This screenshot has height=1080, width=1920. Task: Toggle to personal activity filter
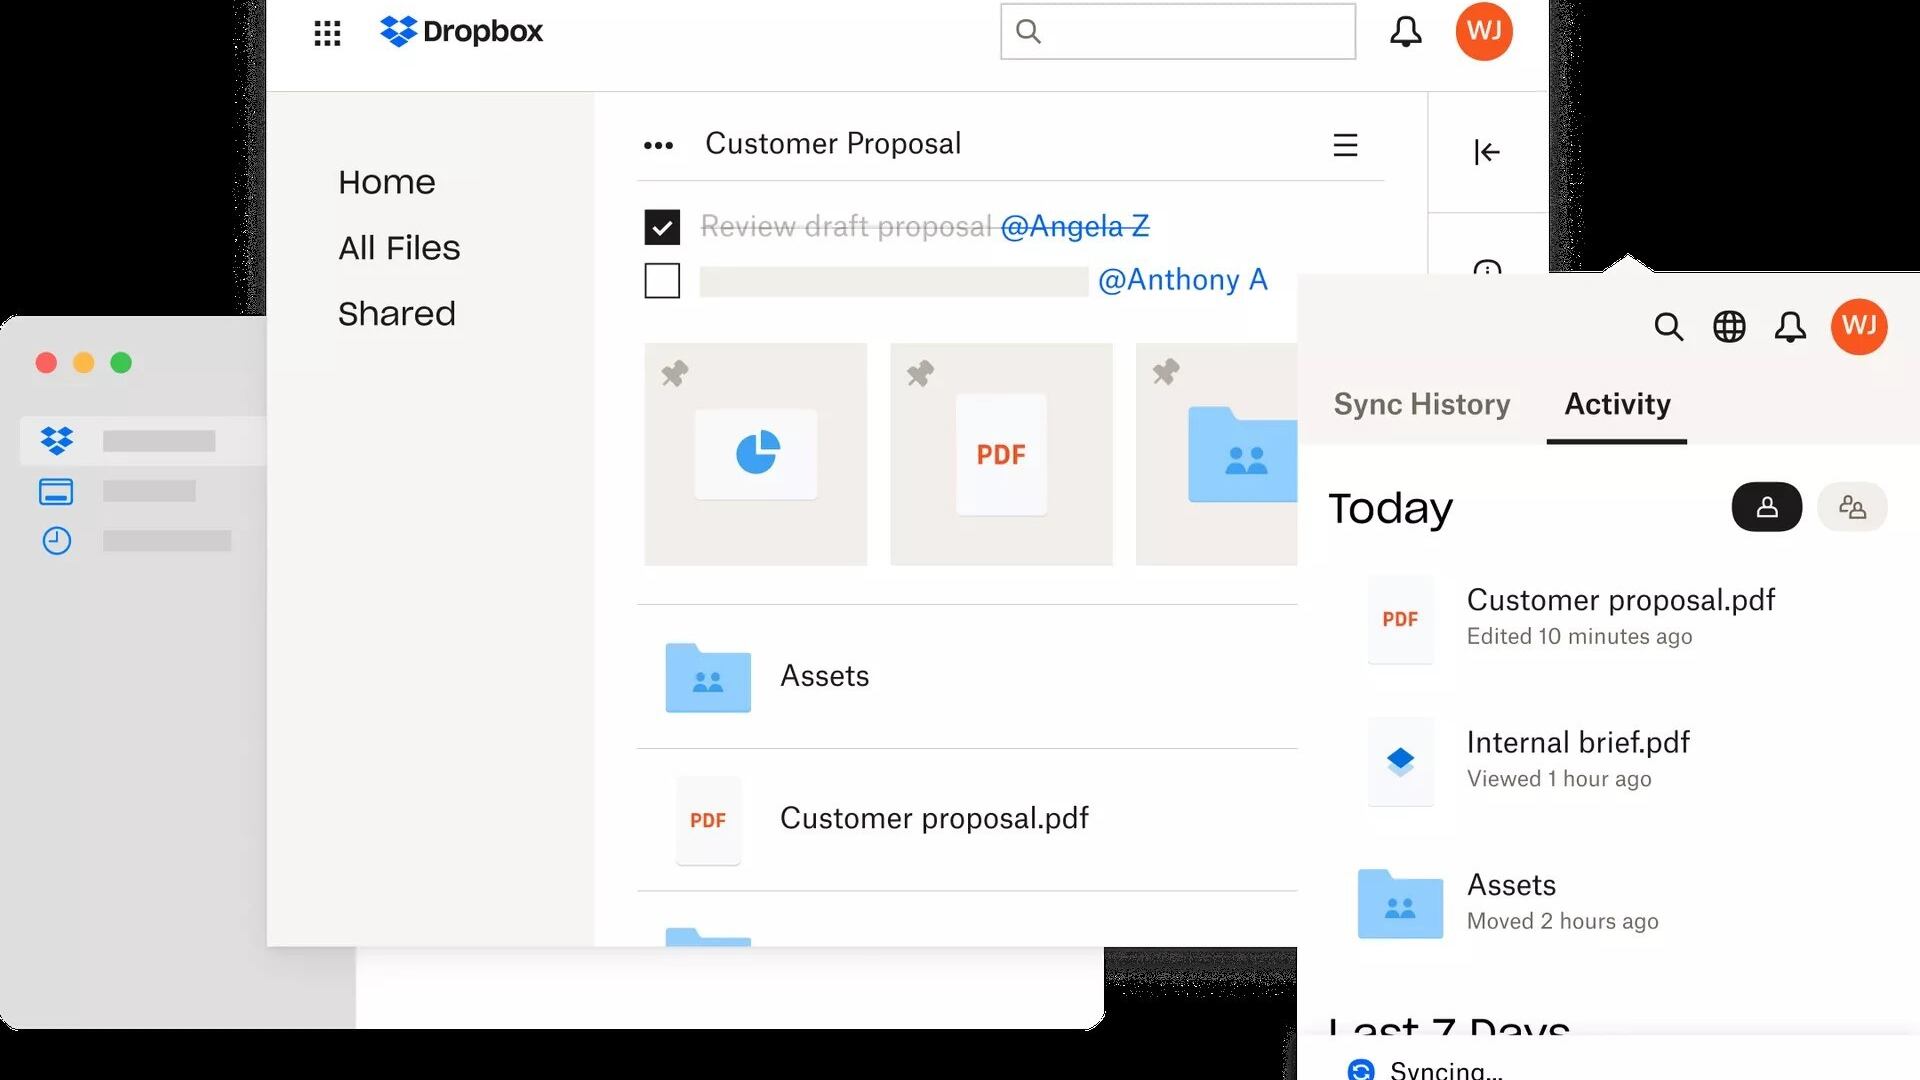(x=1766, y=507)
